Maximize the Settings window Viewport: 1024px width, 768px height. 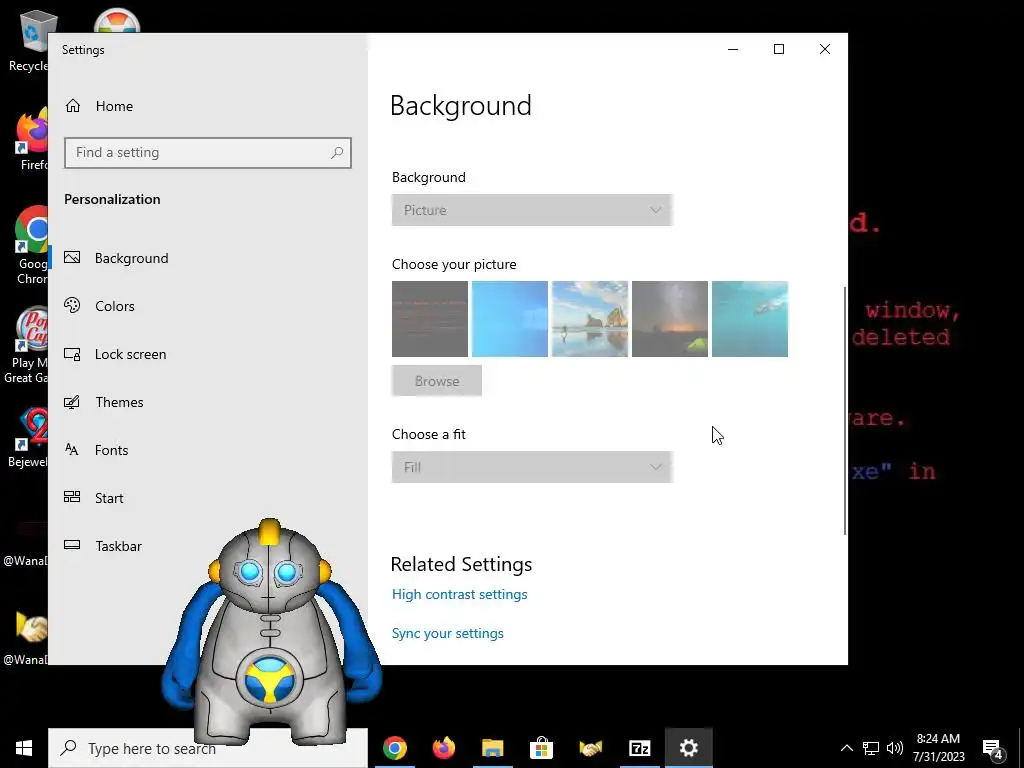(778, 49)
